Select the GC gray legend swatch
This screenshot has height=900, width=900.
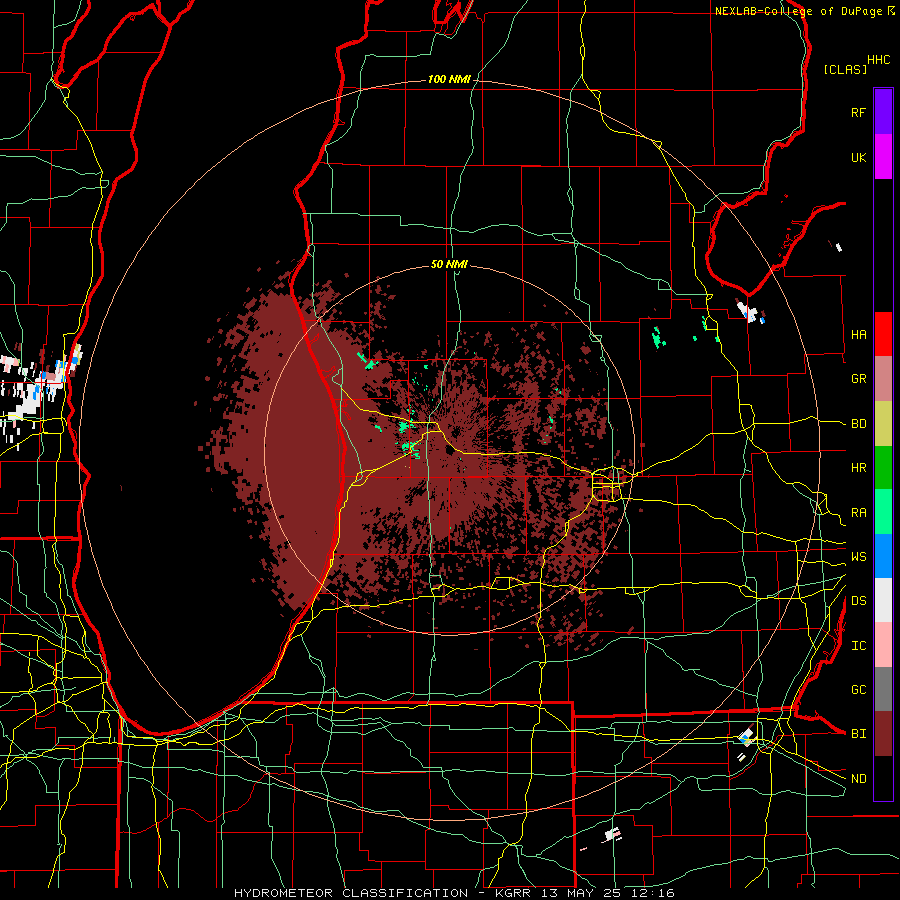pyautogui.click(x=883, y=689)
